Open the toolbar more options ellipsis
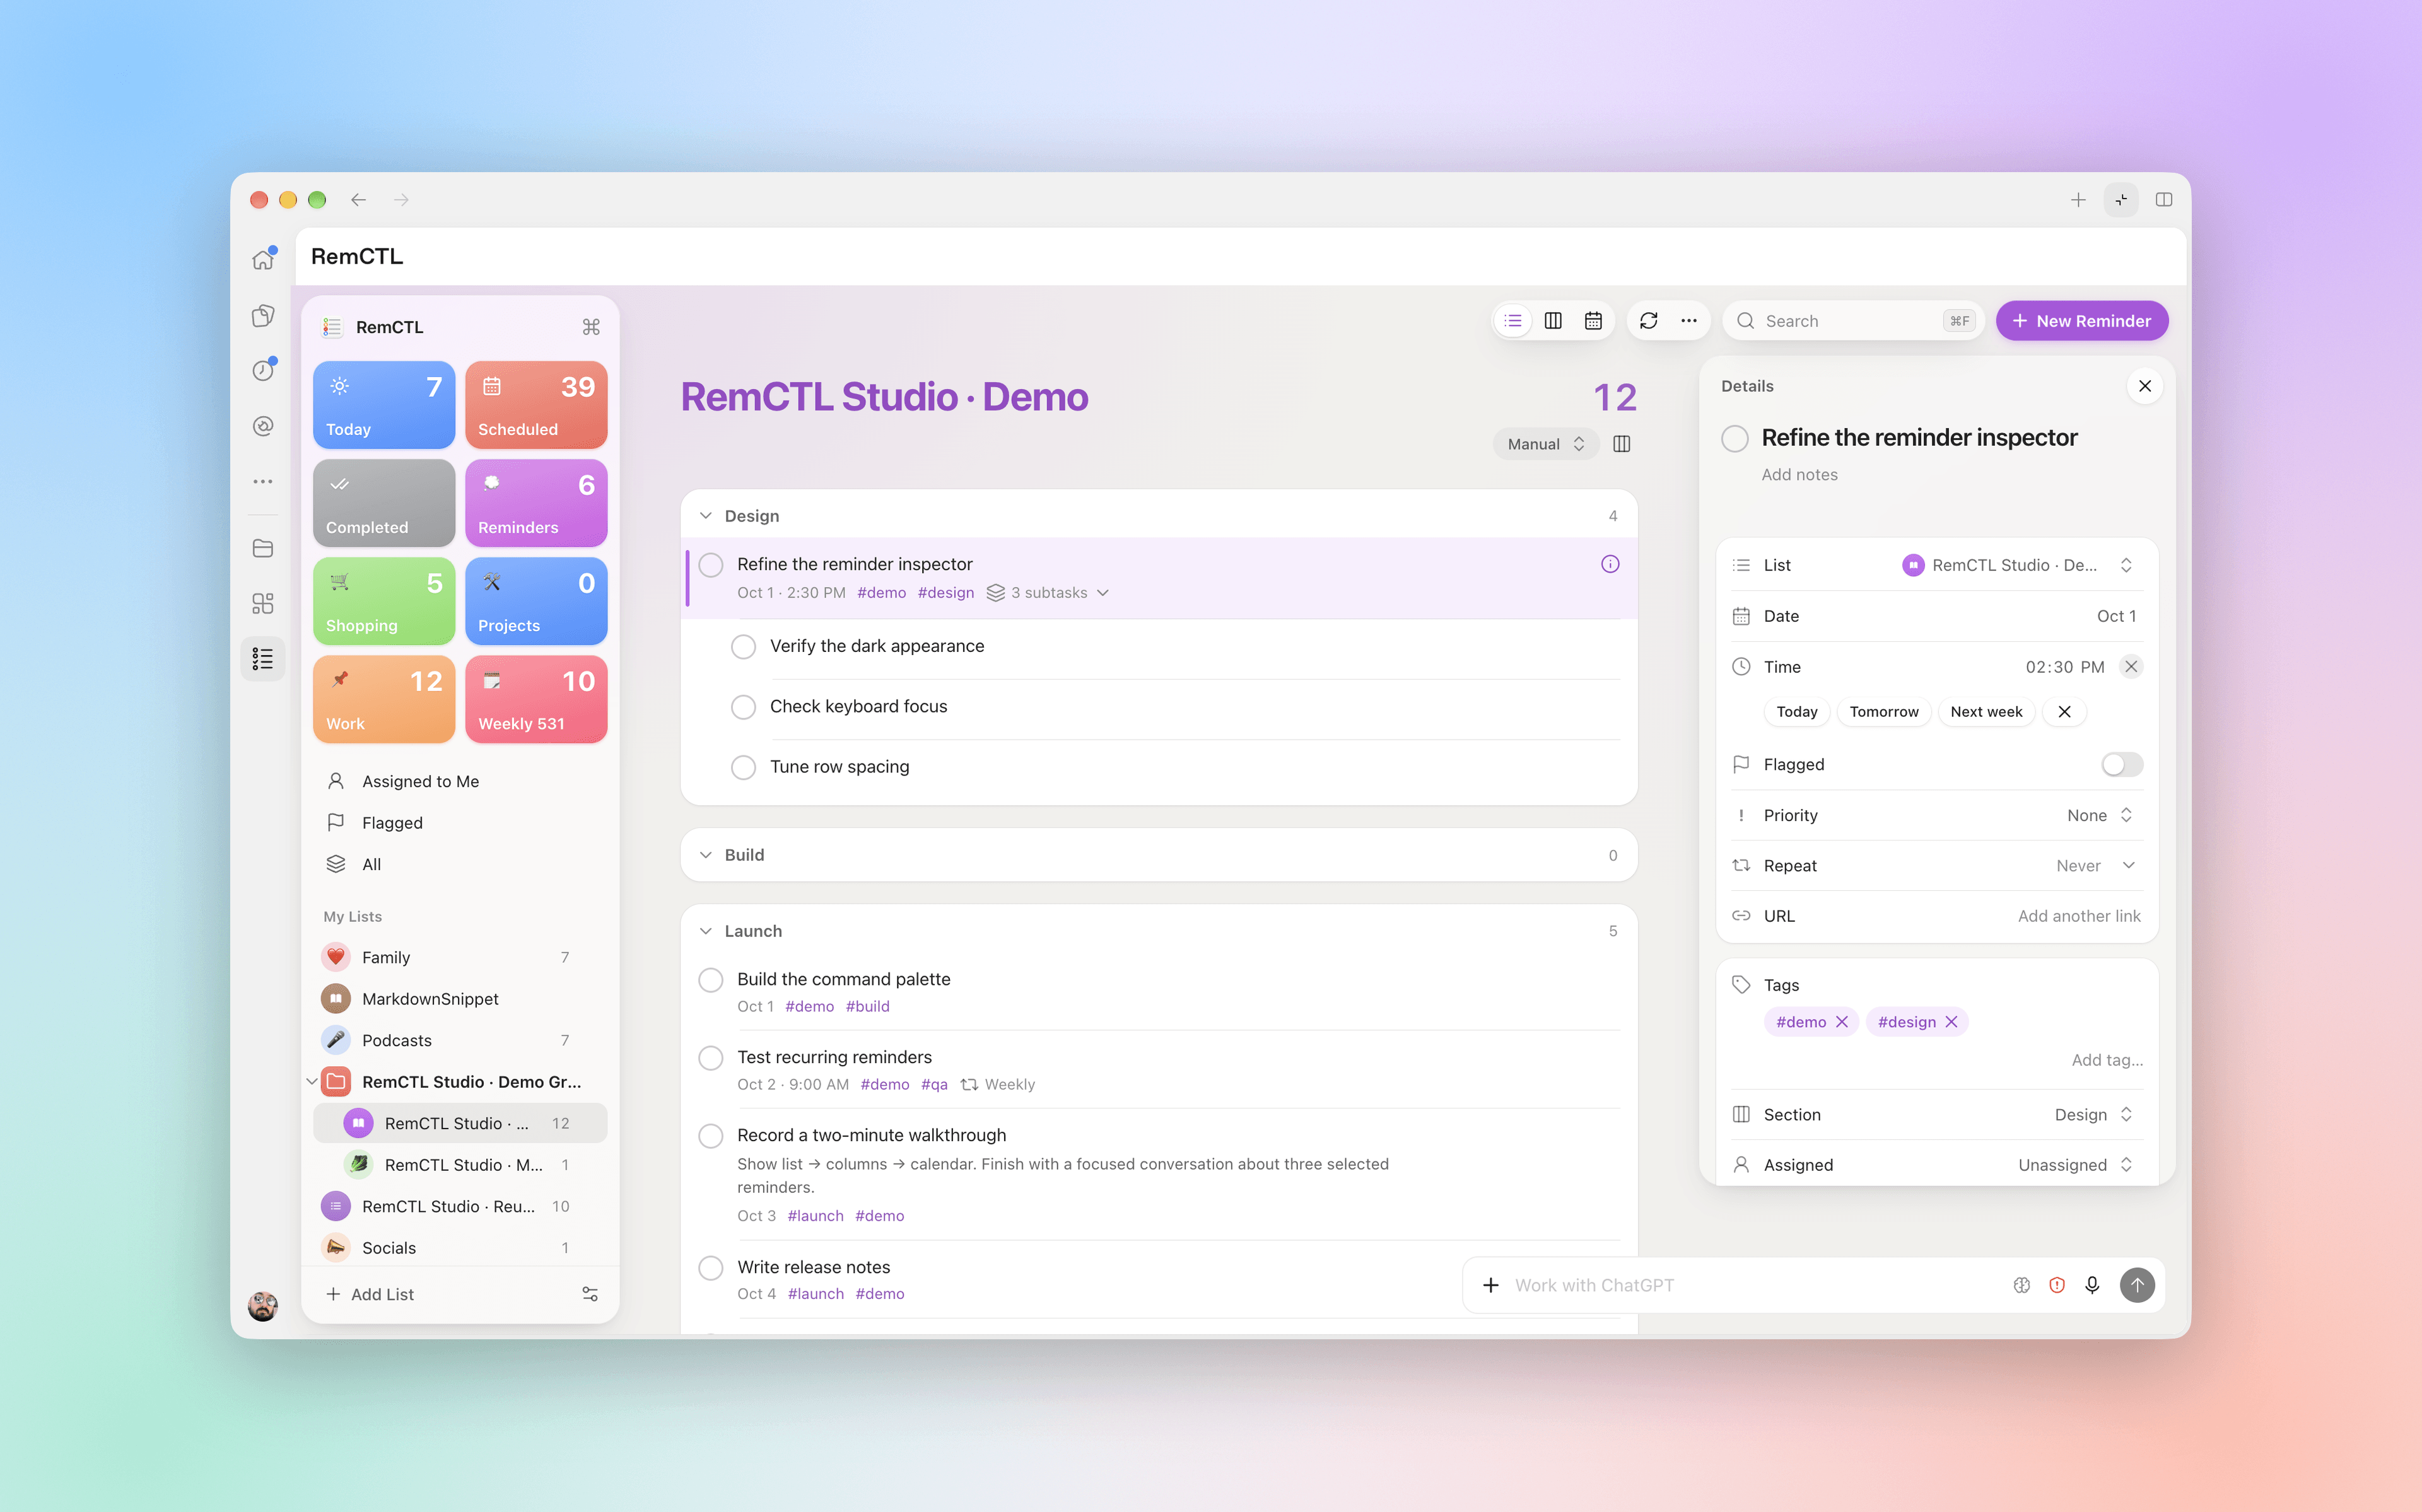 (x=1689, y=321)
